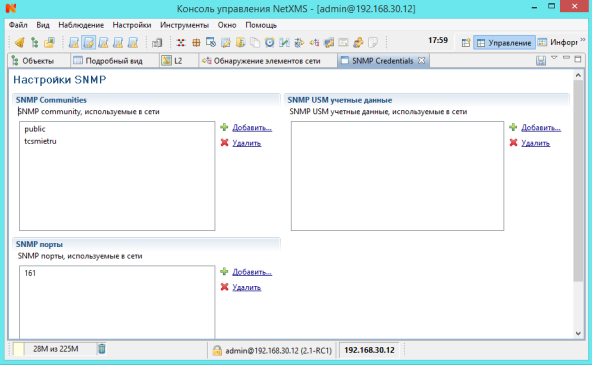Click the red-green network nodes toolbar icon

(x=181, y=42)
